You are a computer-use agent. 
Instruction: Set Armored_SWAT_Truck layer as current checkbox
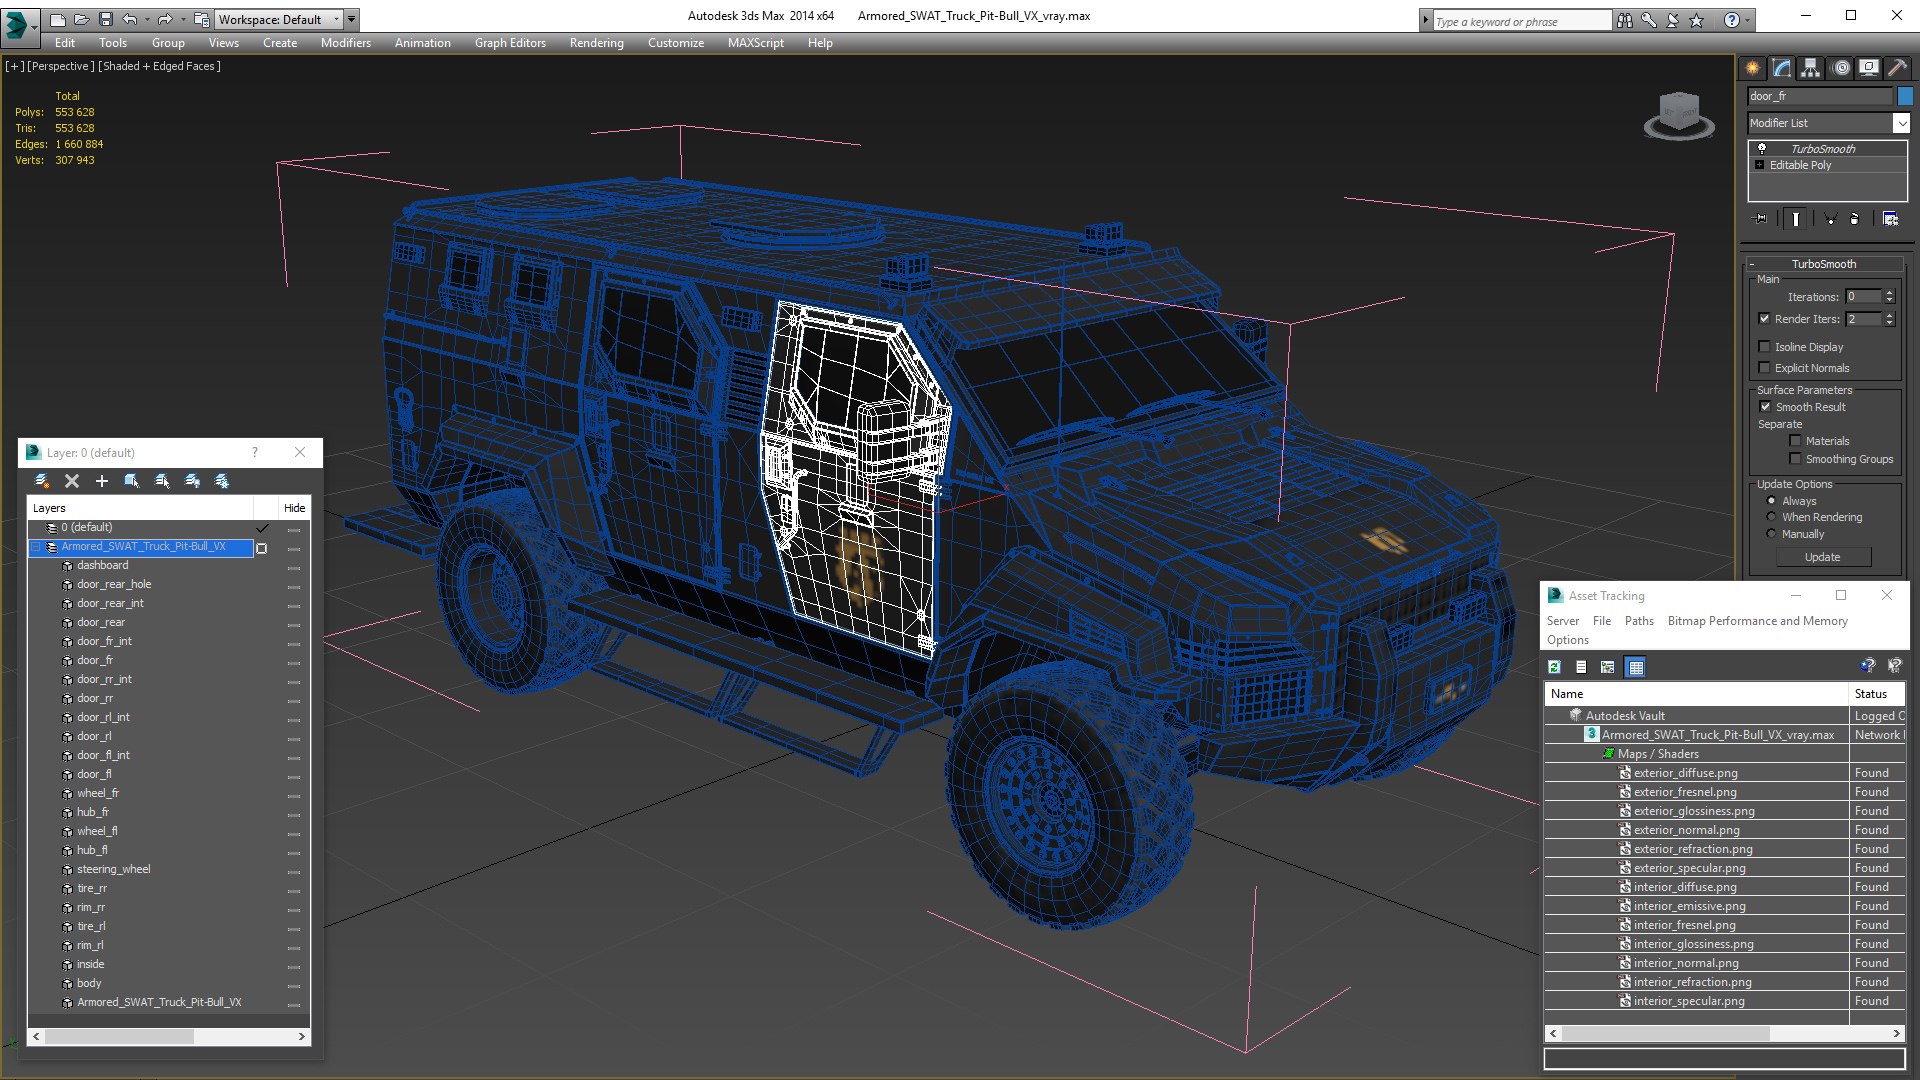tap(262, 548)
